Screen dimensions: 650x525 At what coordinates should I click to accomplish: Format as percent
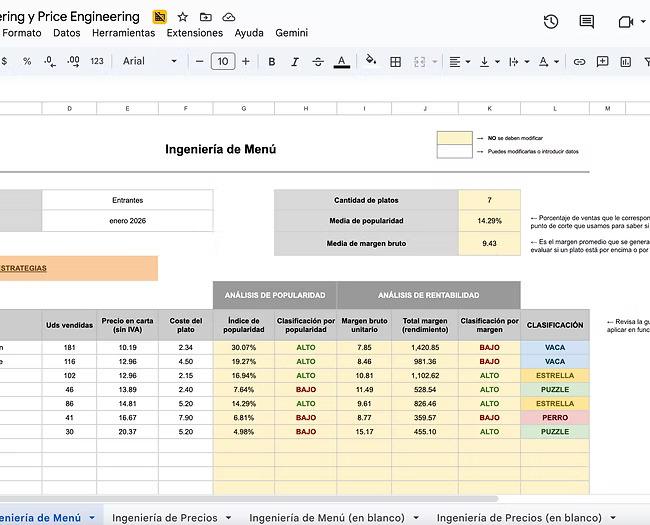pos(27,61)
